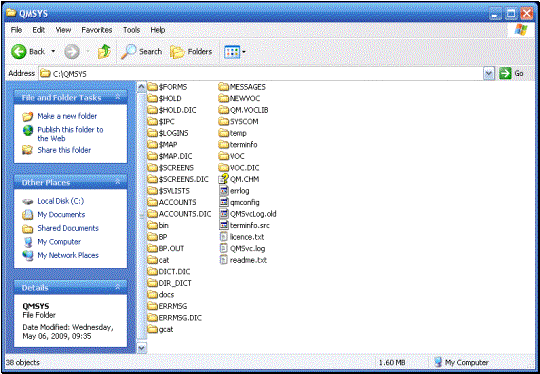Open the Tools menu
The image size is (540, 374).
pyautogui.click(x=132, y=30)
